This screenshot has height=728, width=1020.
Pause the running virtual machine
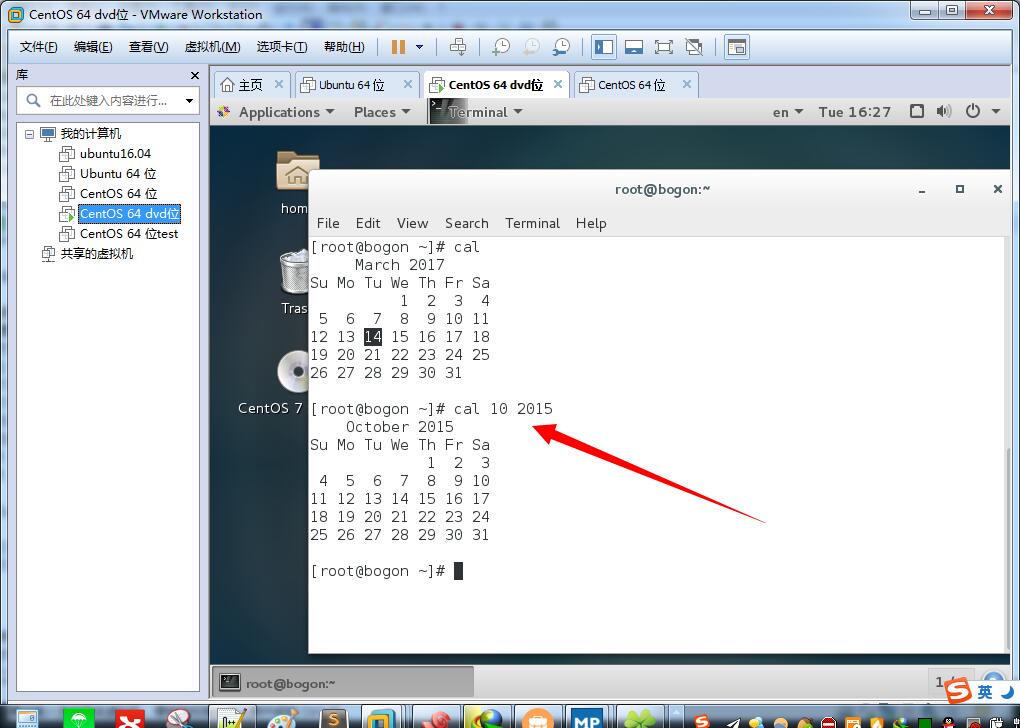pyautogui.click(x=399, y=47)
